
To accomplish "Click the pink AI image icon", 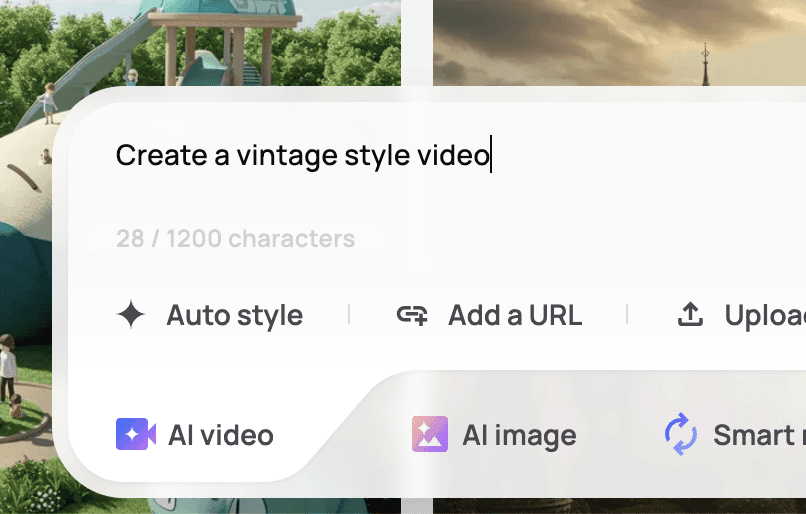I will point(430,434).
